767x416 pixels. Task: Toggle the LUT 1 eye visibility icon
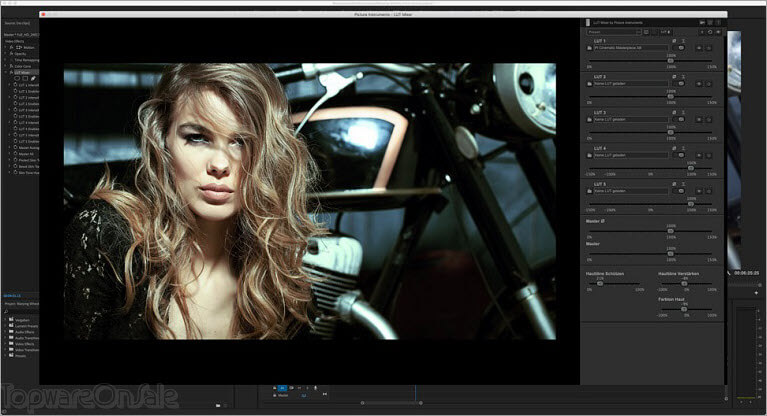coord(699,48)
